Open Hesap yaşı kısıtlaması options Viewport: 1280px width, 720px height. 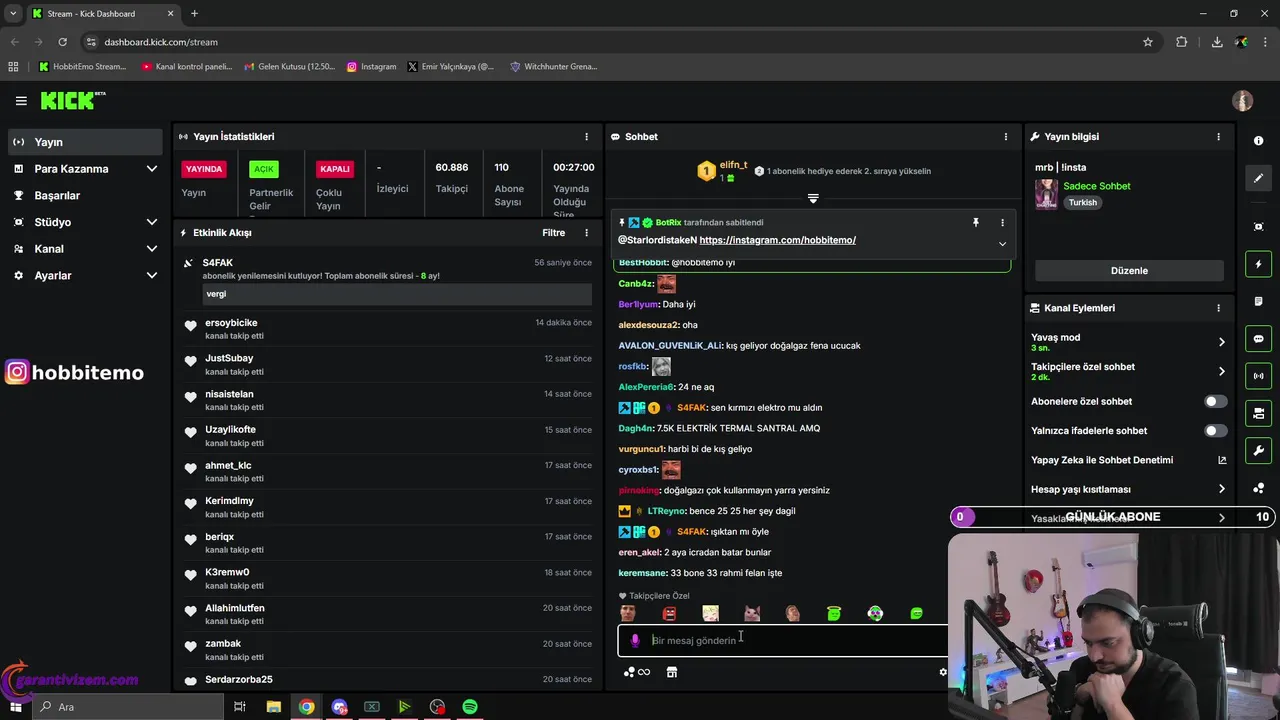1128,489
